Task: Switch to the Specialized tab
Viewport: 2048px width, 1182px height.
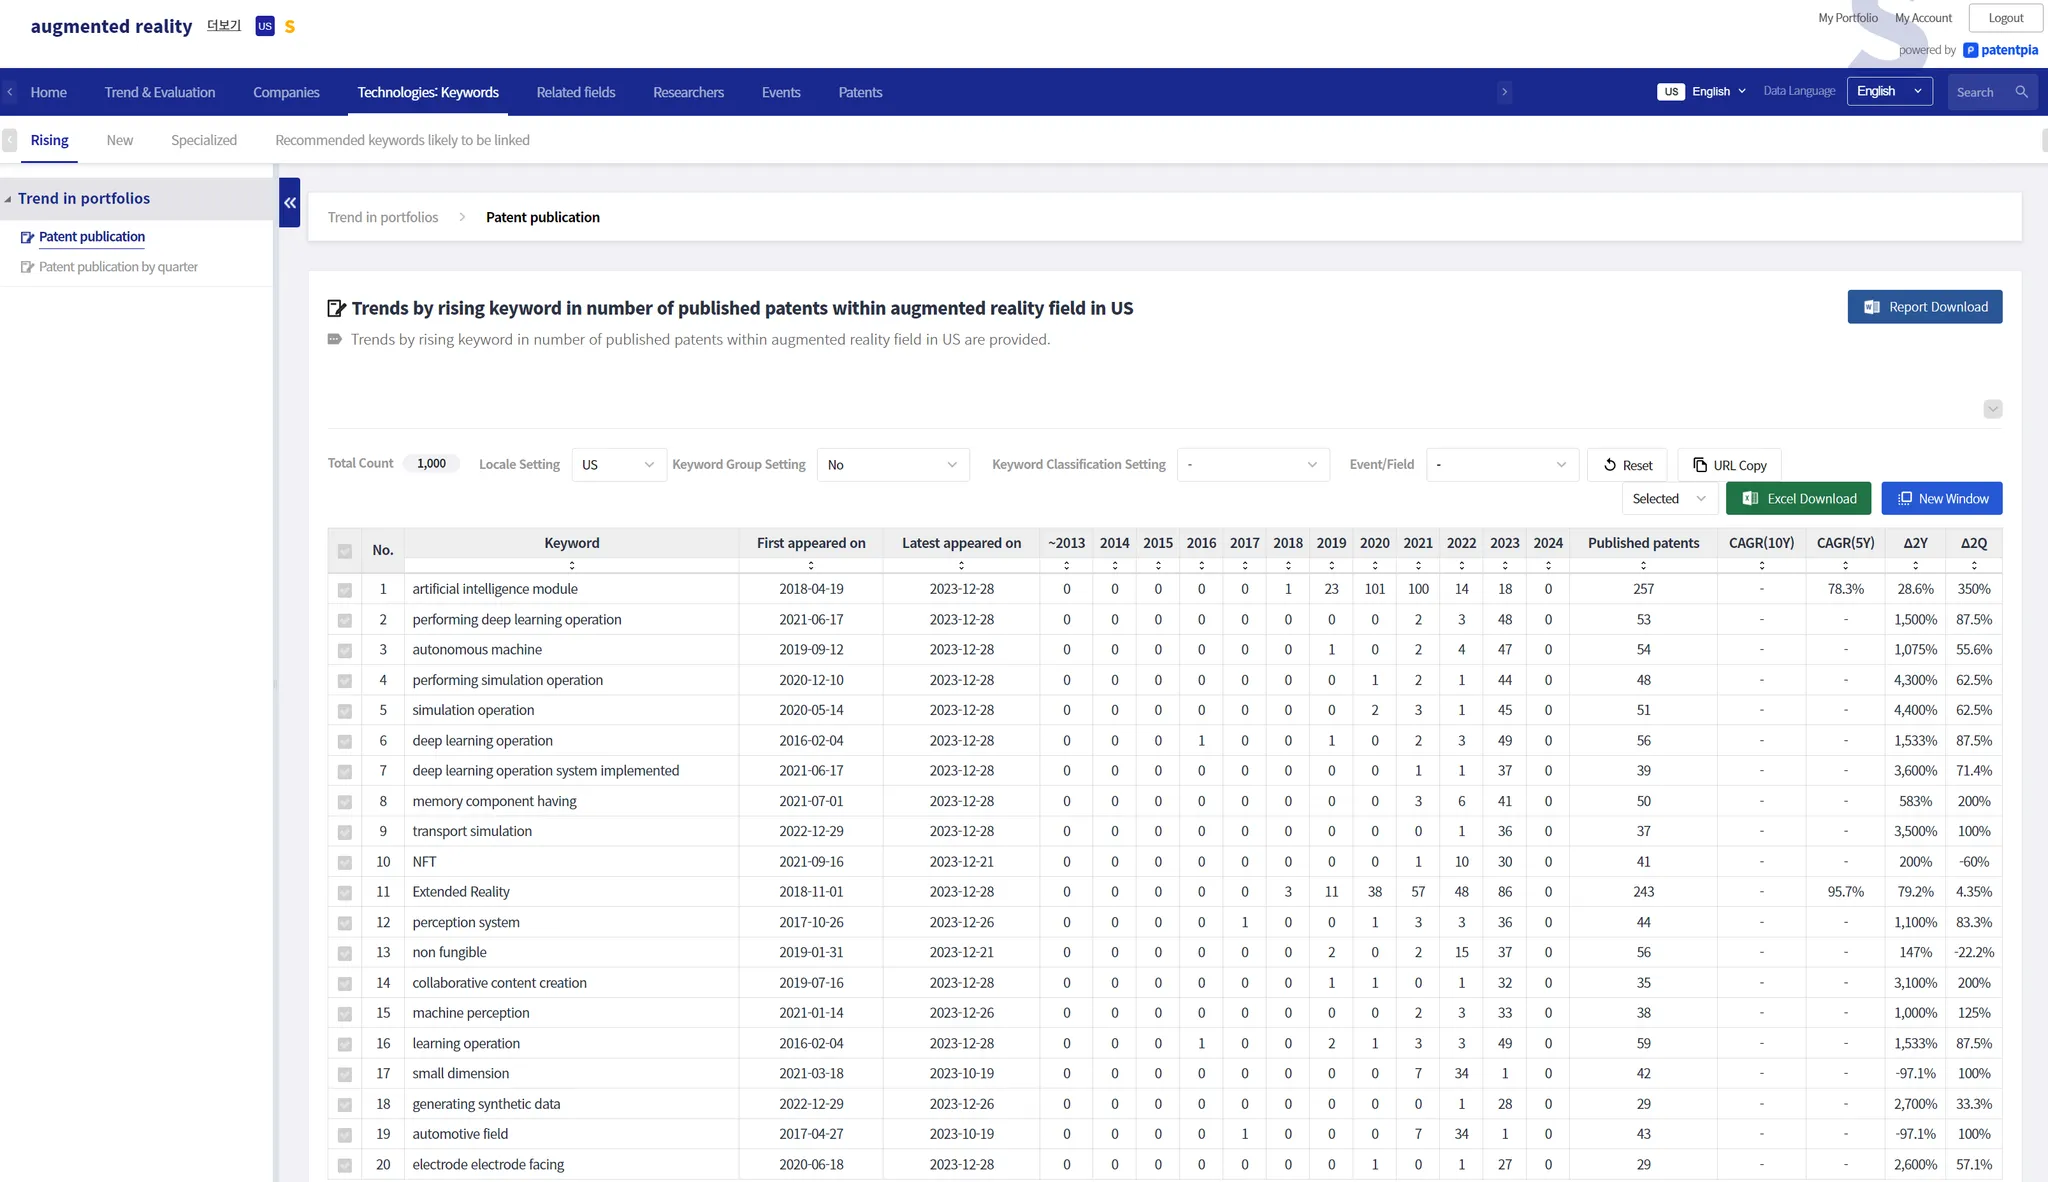Action: click(204, 140)
